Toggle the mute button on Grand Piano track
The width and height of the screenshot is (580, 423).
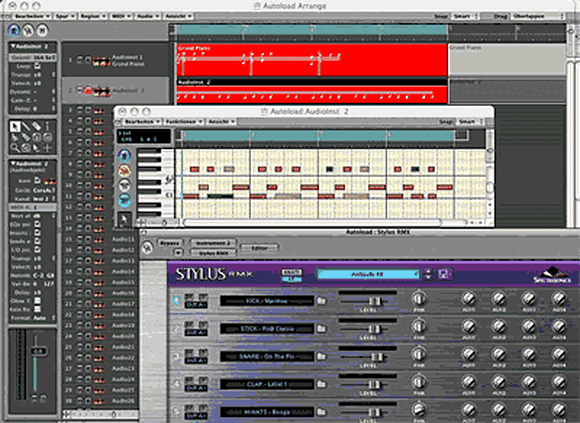click(x=80, y=60)
